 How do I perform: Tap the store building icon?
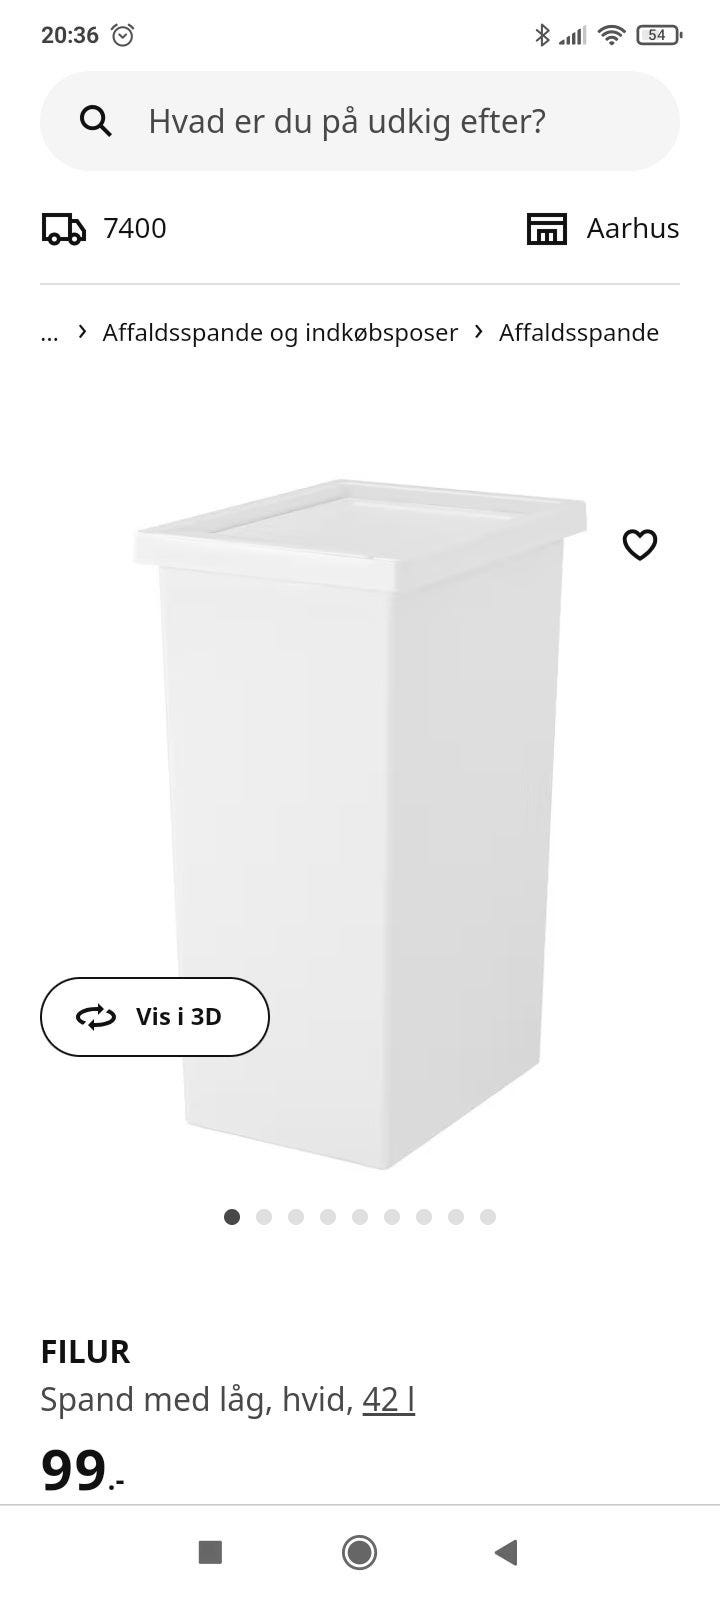(546, 229)
